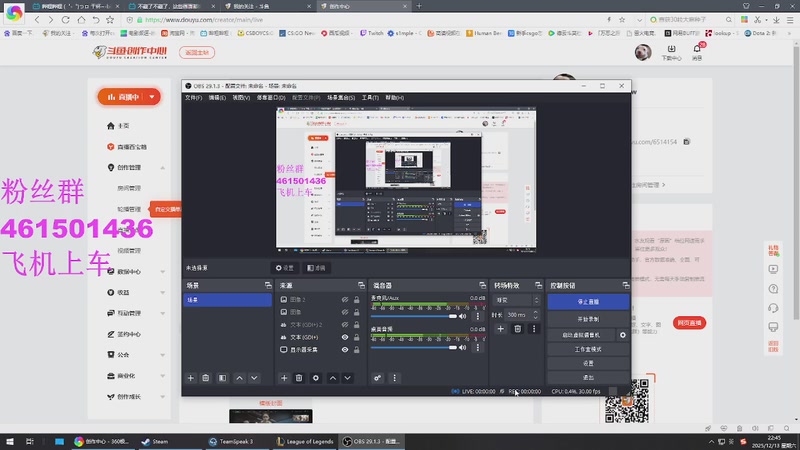
Task: Hide the 文本 (GDI+) source
Action: (x=345, y=337)
